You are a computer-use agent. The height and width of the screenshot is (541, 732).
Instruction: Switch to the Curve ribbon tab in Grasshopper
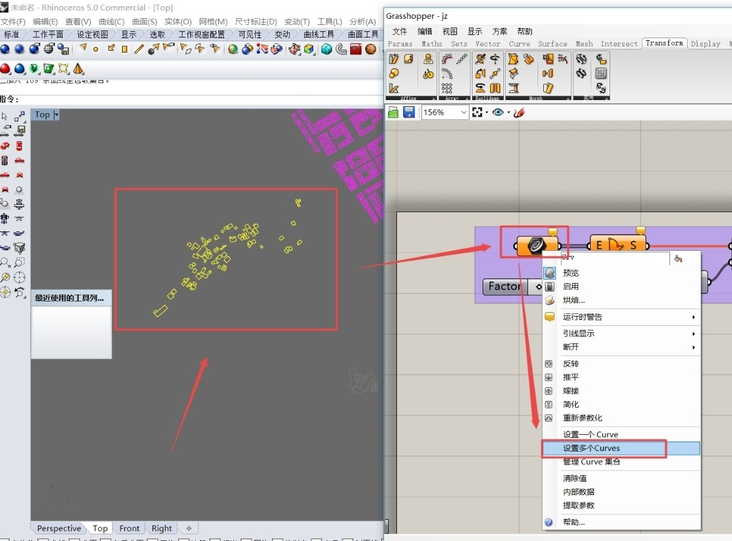coord(519,43)
